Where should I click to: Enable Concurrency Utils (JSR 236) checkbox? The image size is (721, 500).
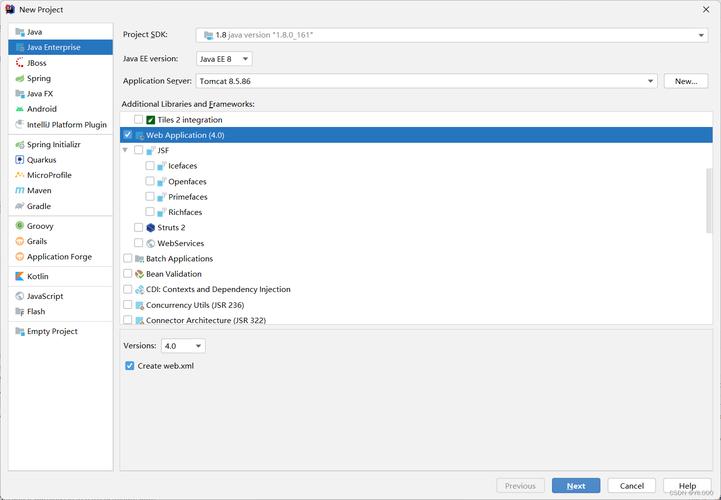pyautogui.click(x=128, y=305)
